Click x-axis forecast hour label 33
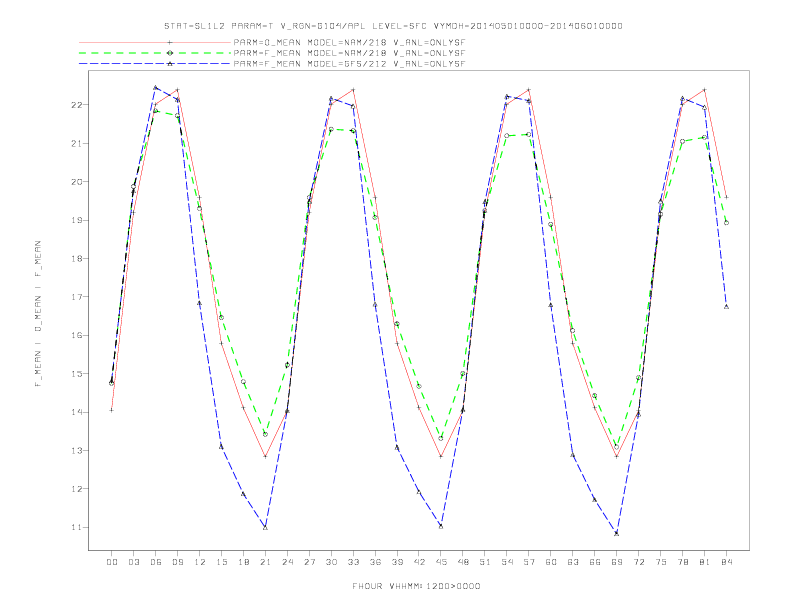This screenshot has height=612, width=792. (x=353, y=562)
